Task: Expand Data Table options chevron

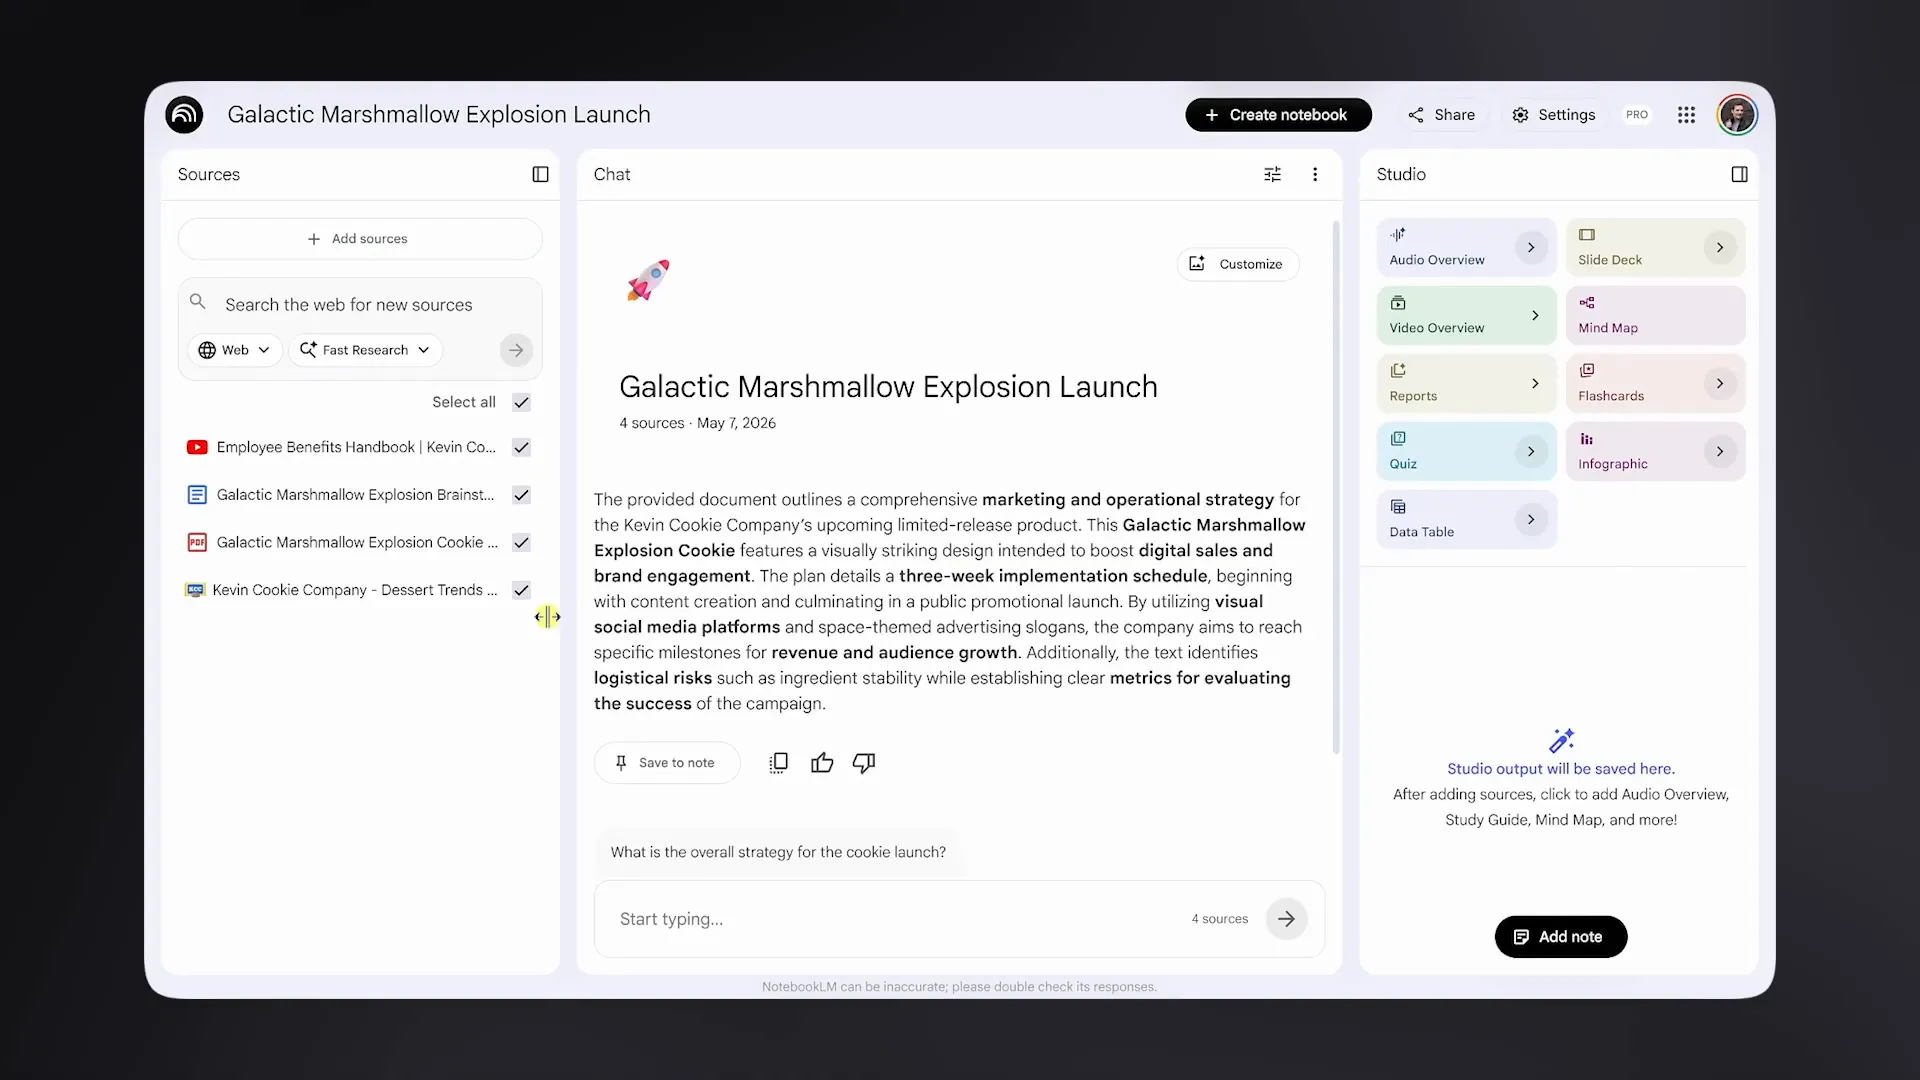Action: pyautogui.click(x=1531, y=520)
